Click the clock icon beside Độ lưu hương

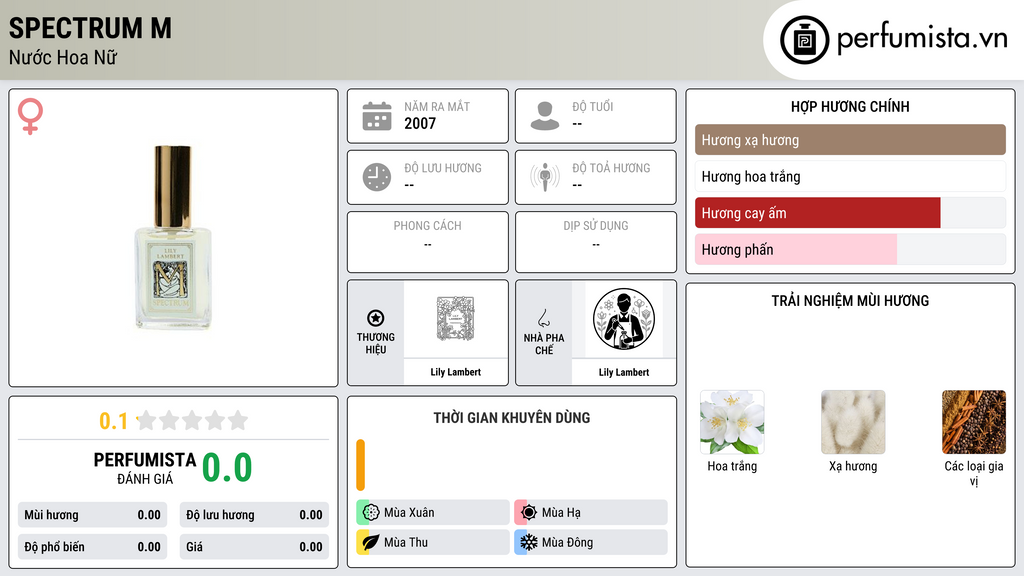pos(377,177)
